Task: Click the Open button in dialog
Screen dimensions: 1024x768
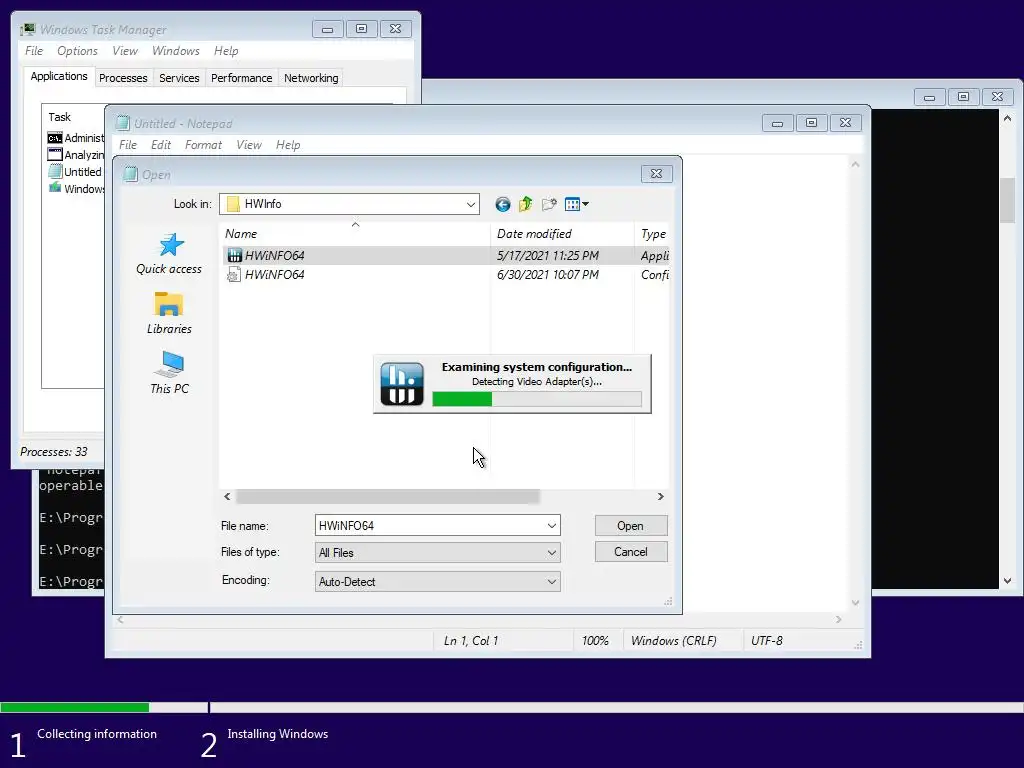Action: point(631,526)
